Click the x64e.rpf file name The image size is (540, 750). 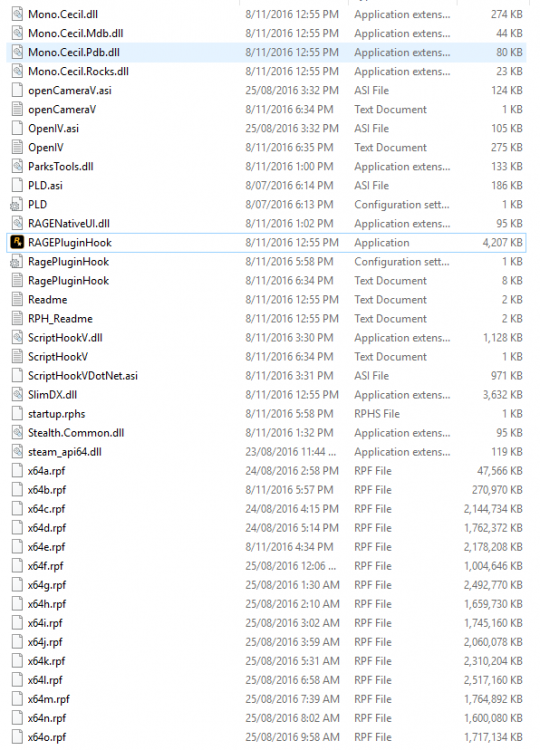point(46,547)
